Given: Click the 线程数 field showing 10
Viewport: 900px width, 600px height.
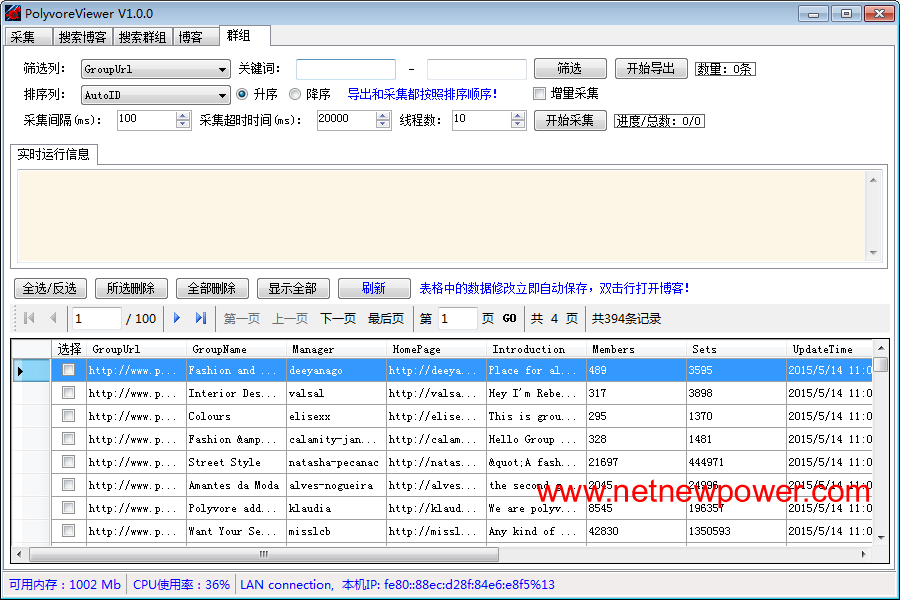Looking at the screenshot, I should pyautogui.click(x=481, y=120).
